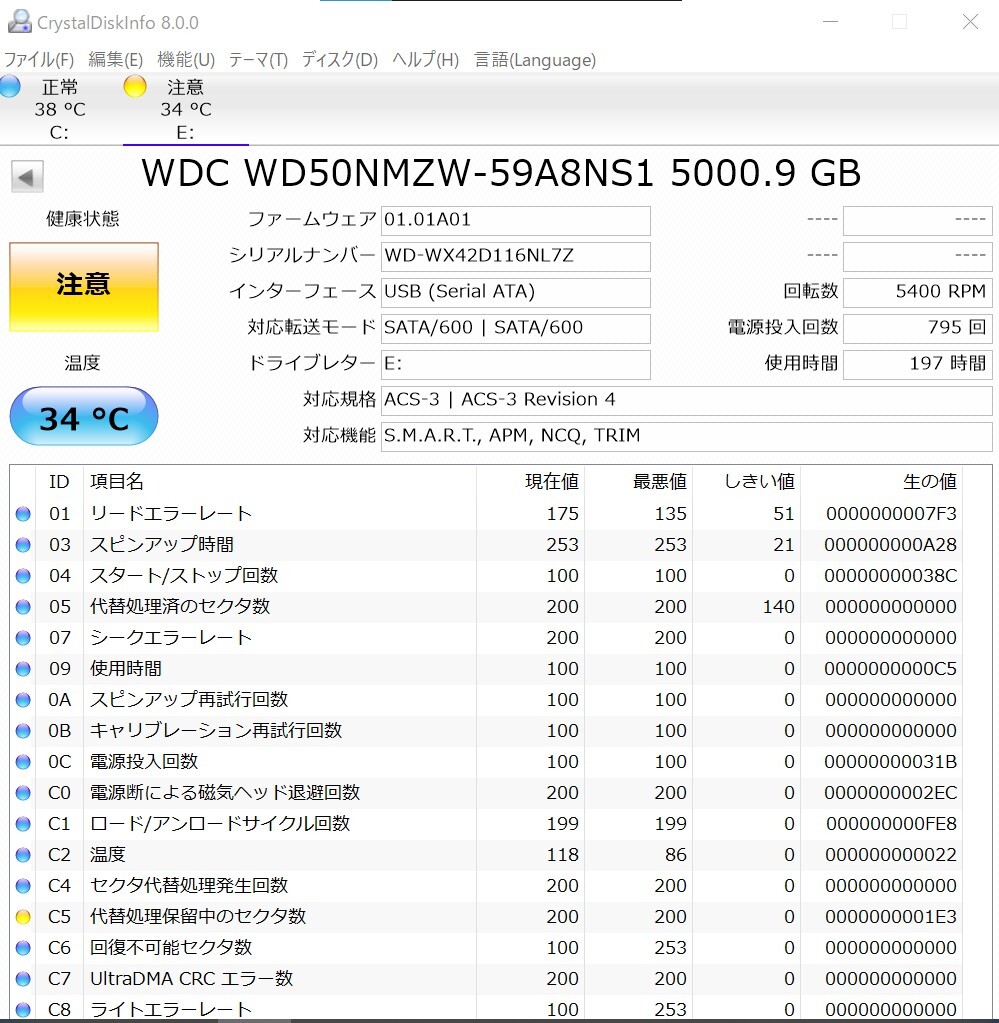Click yellow warning dot for 代替処理保留中のセクタ数
This screenshot has height=1023, width=999.
(23, 917)
